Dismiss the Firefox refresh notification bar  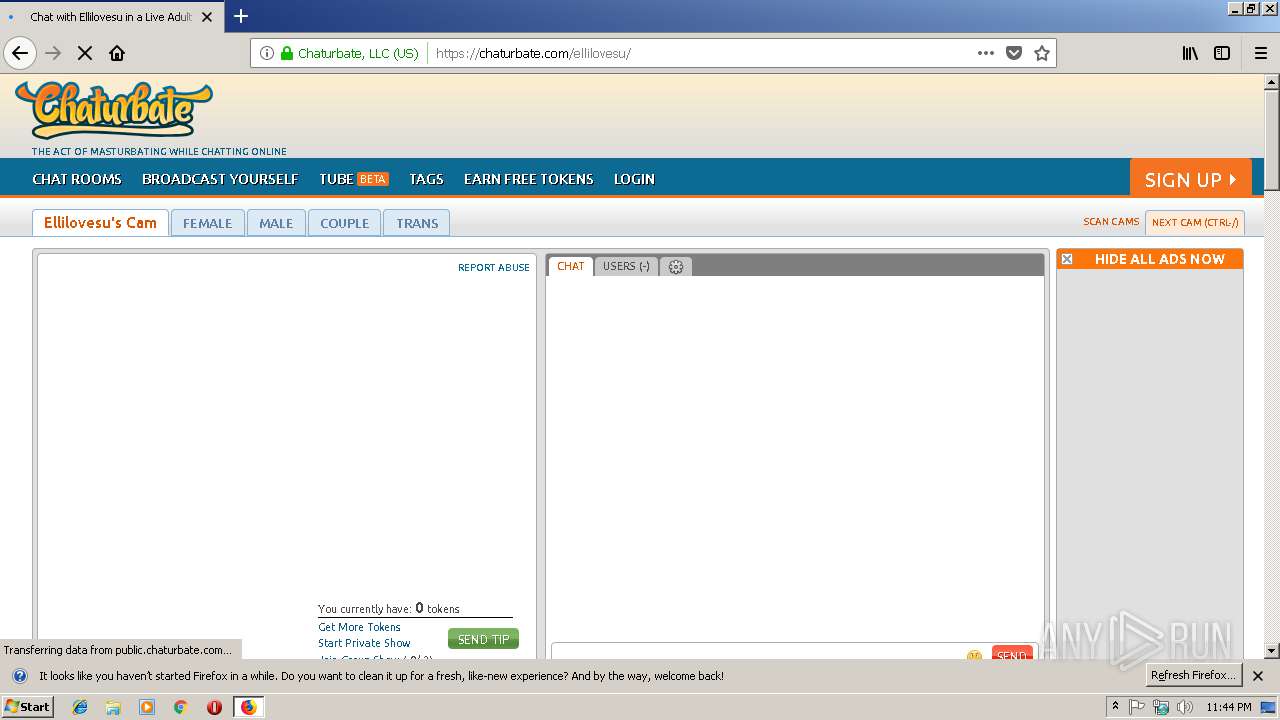pos(1258,676)
